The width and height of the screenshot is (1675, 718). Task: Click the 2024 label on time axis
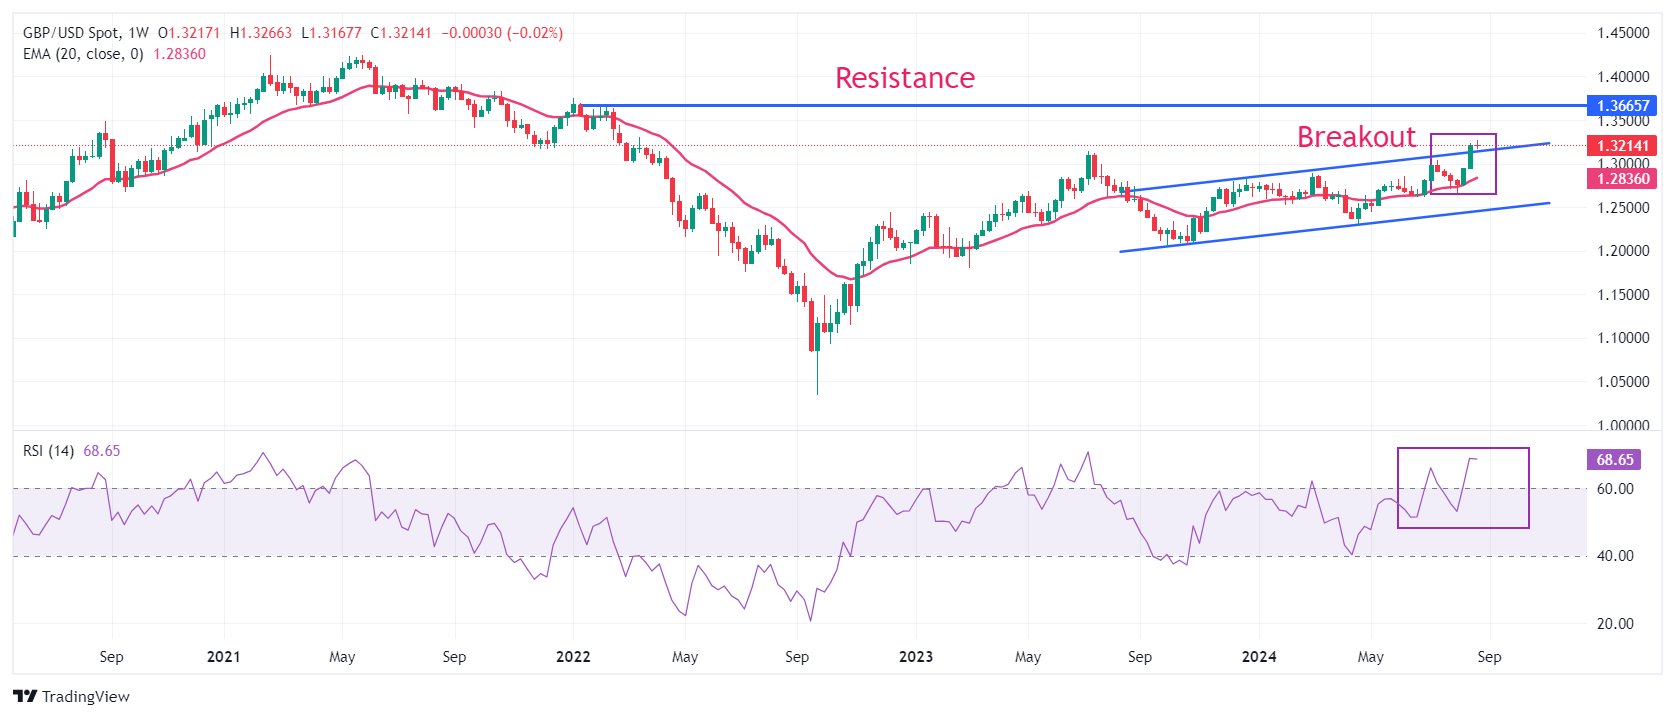(1258, 657)
